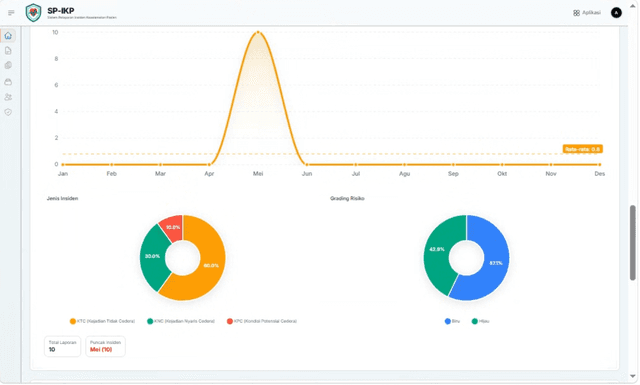Toggle KNC (Kejadian Nyaris Cedera) legend item

(x=181, y=321)
